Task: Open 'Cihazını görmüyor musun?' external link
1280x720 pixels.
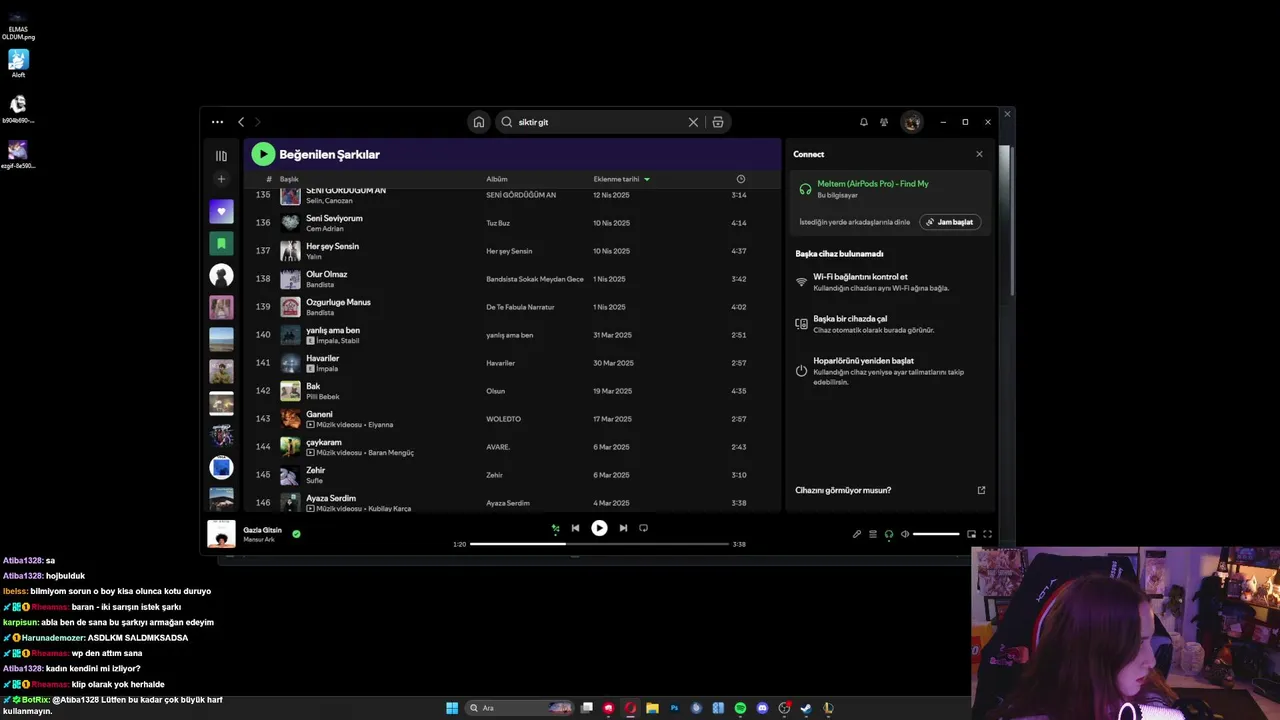Action: [x=981, y=490]
